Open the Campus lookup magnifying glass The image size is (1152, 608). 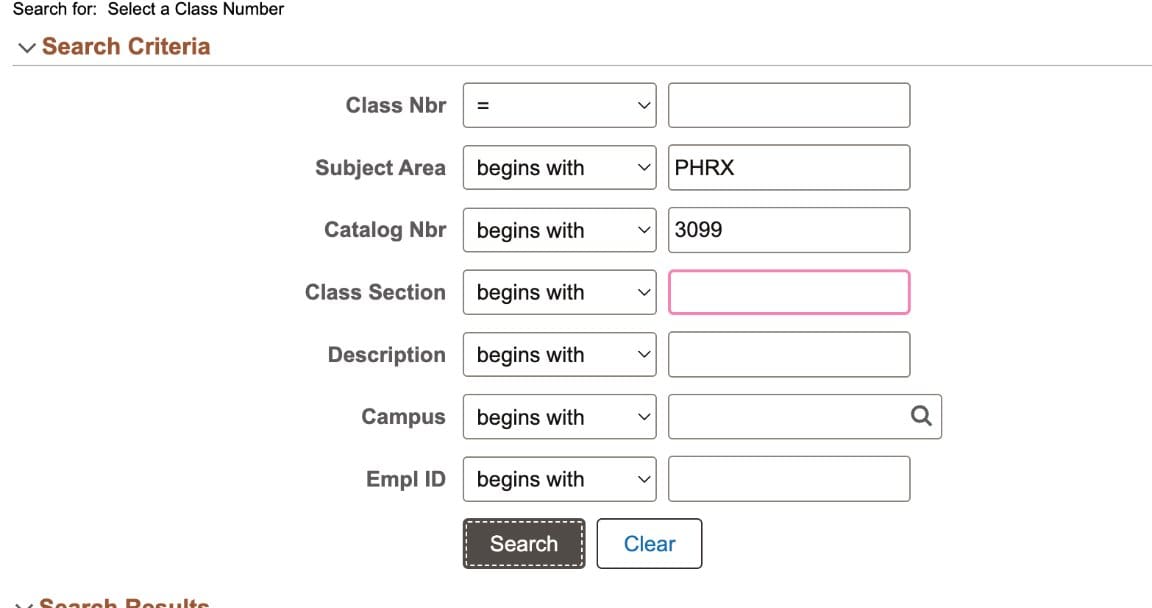pos(920,416)
